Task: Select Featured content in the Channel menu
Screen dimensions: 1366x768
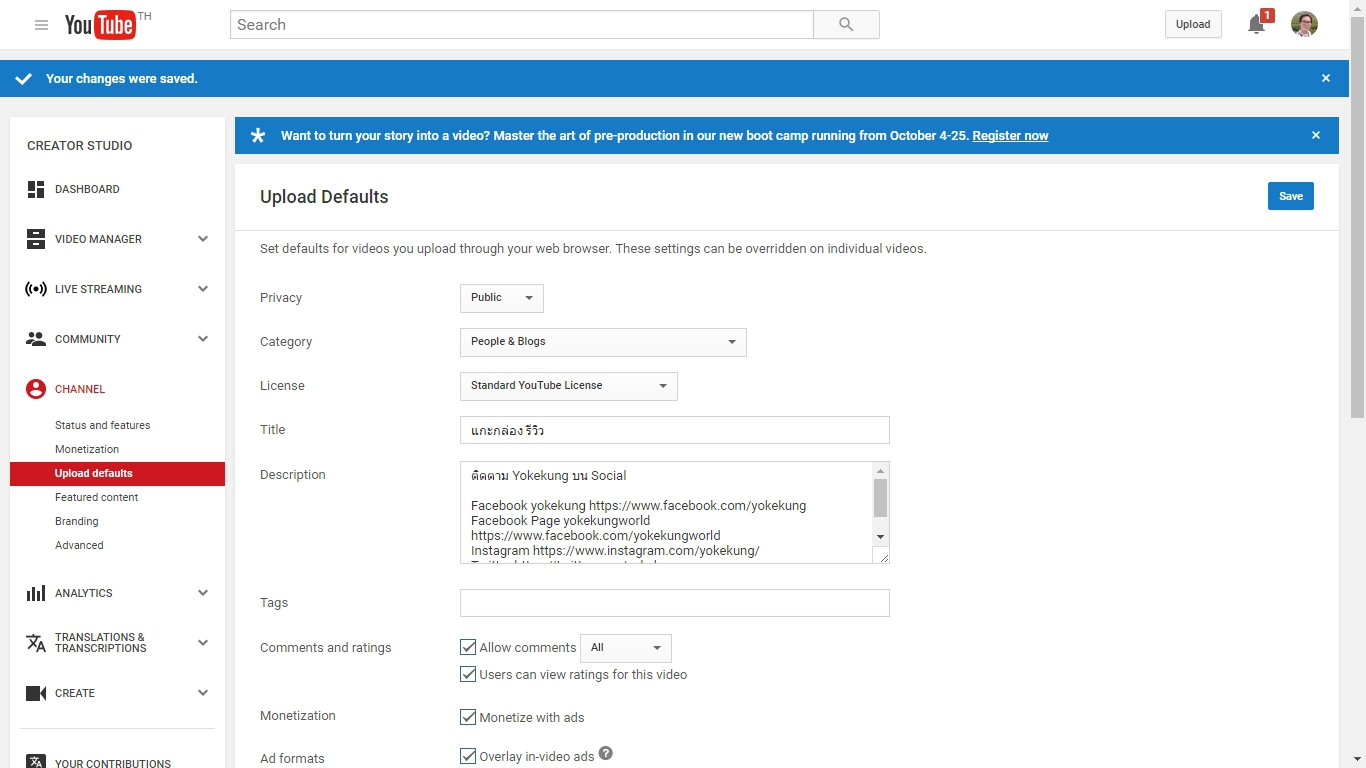Action: pyautogui.click(x=97, y=497)
